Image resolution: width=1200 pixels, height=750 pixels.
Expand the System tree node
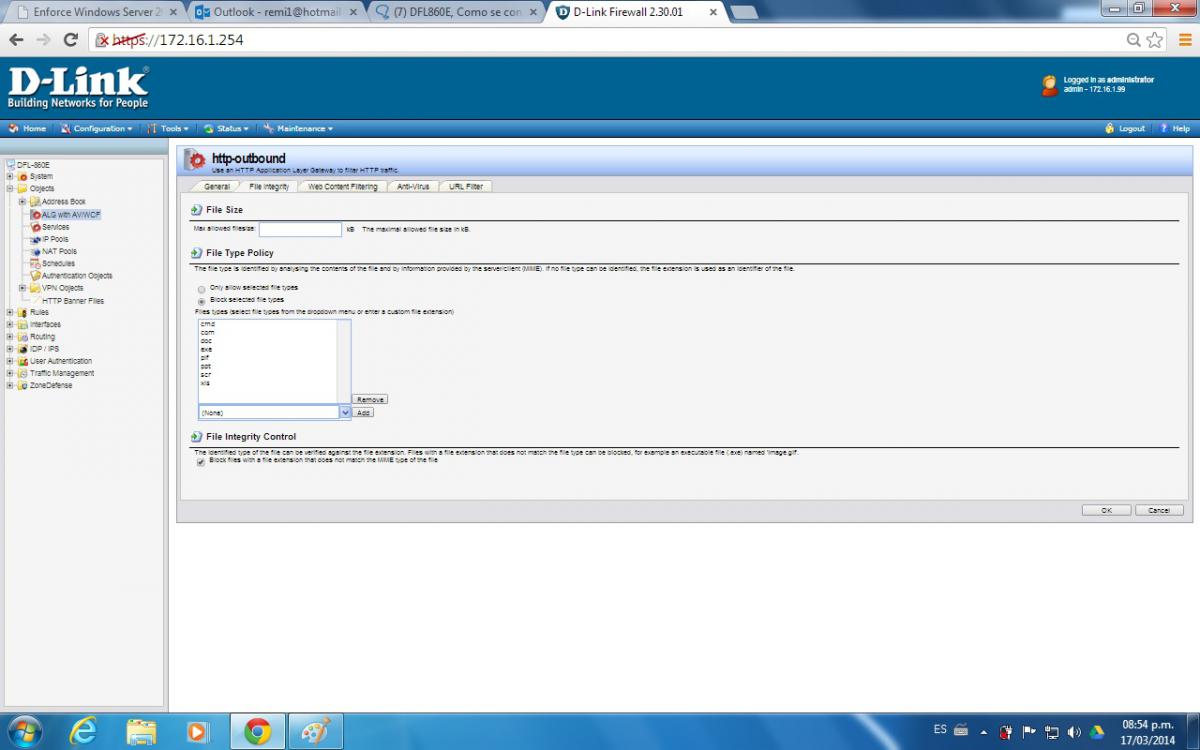(10, 177)
